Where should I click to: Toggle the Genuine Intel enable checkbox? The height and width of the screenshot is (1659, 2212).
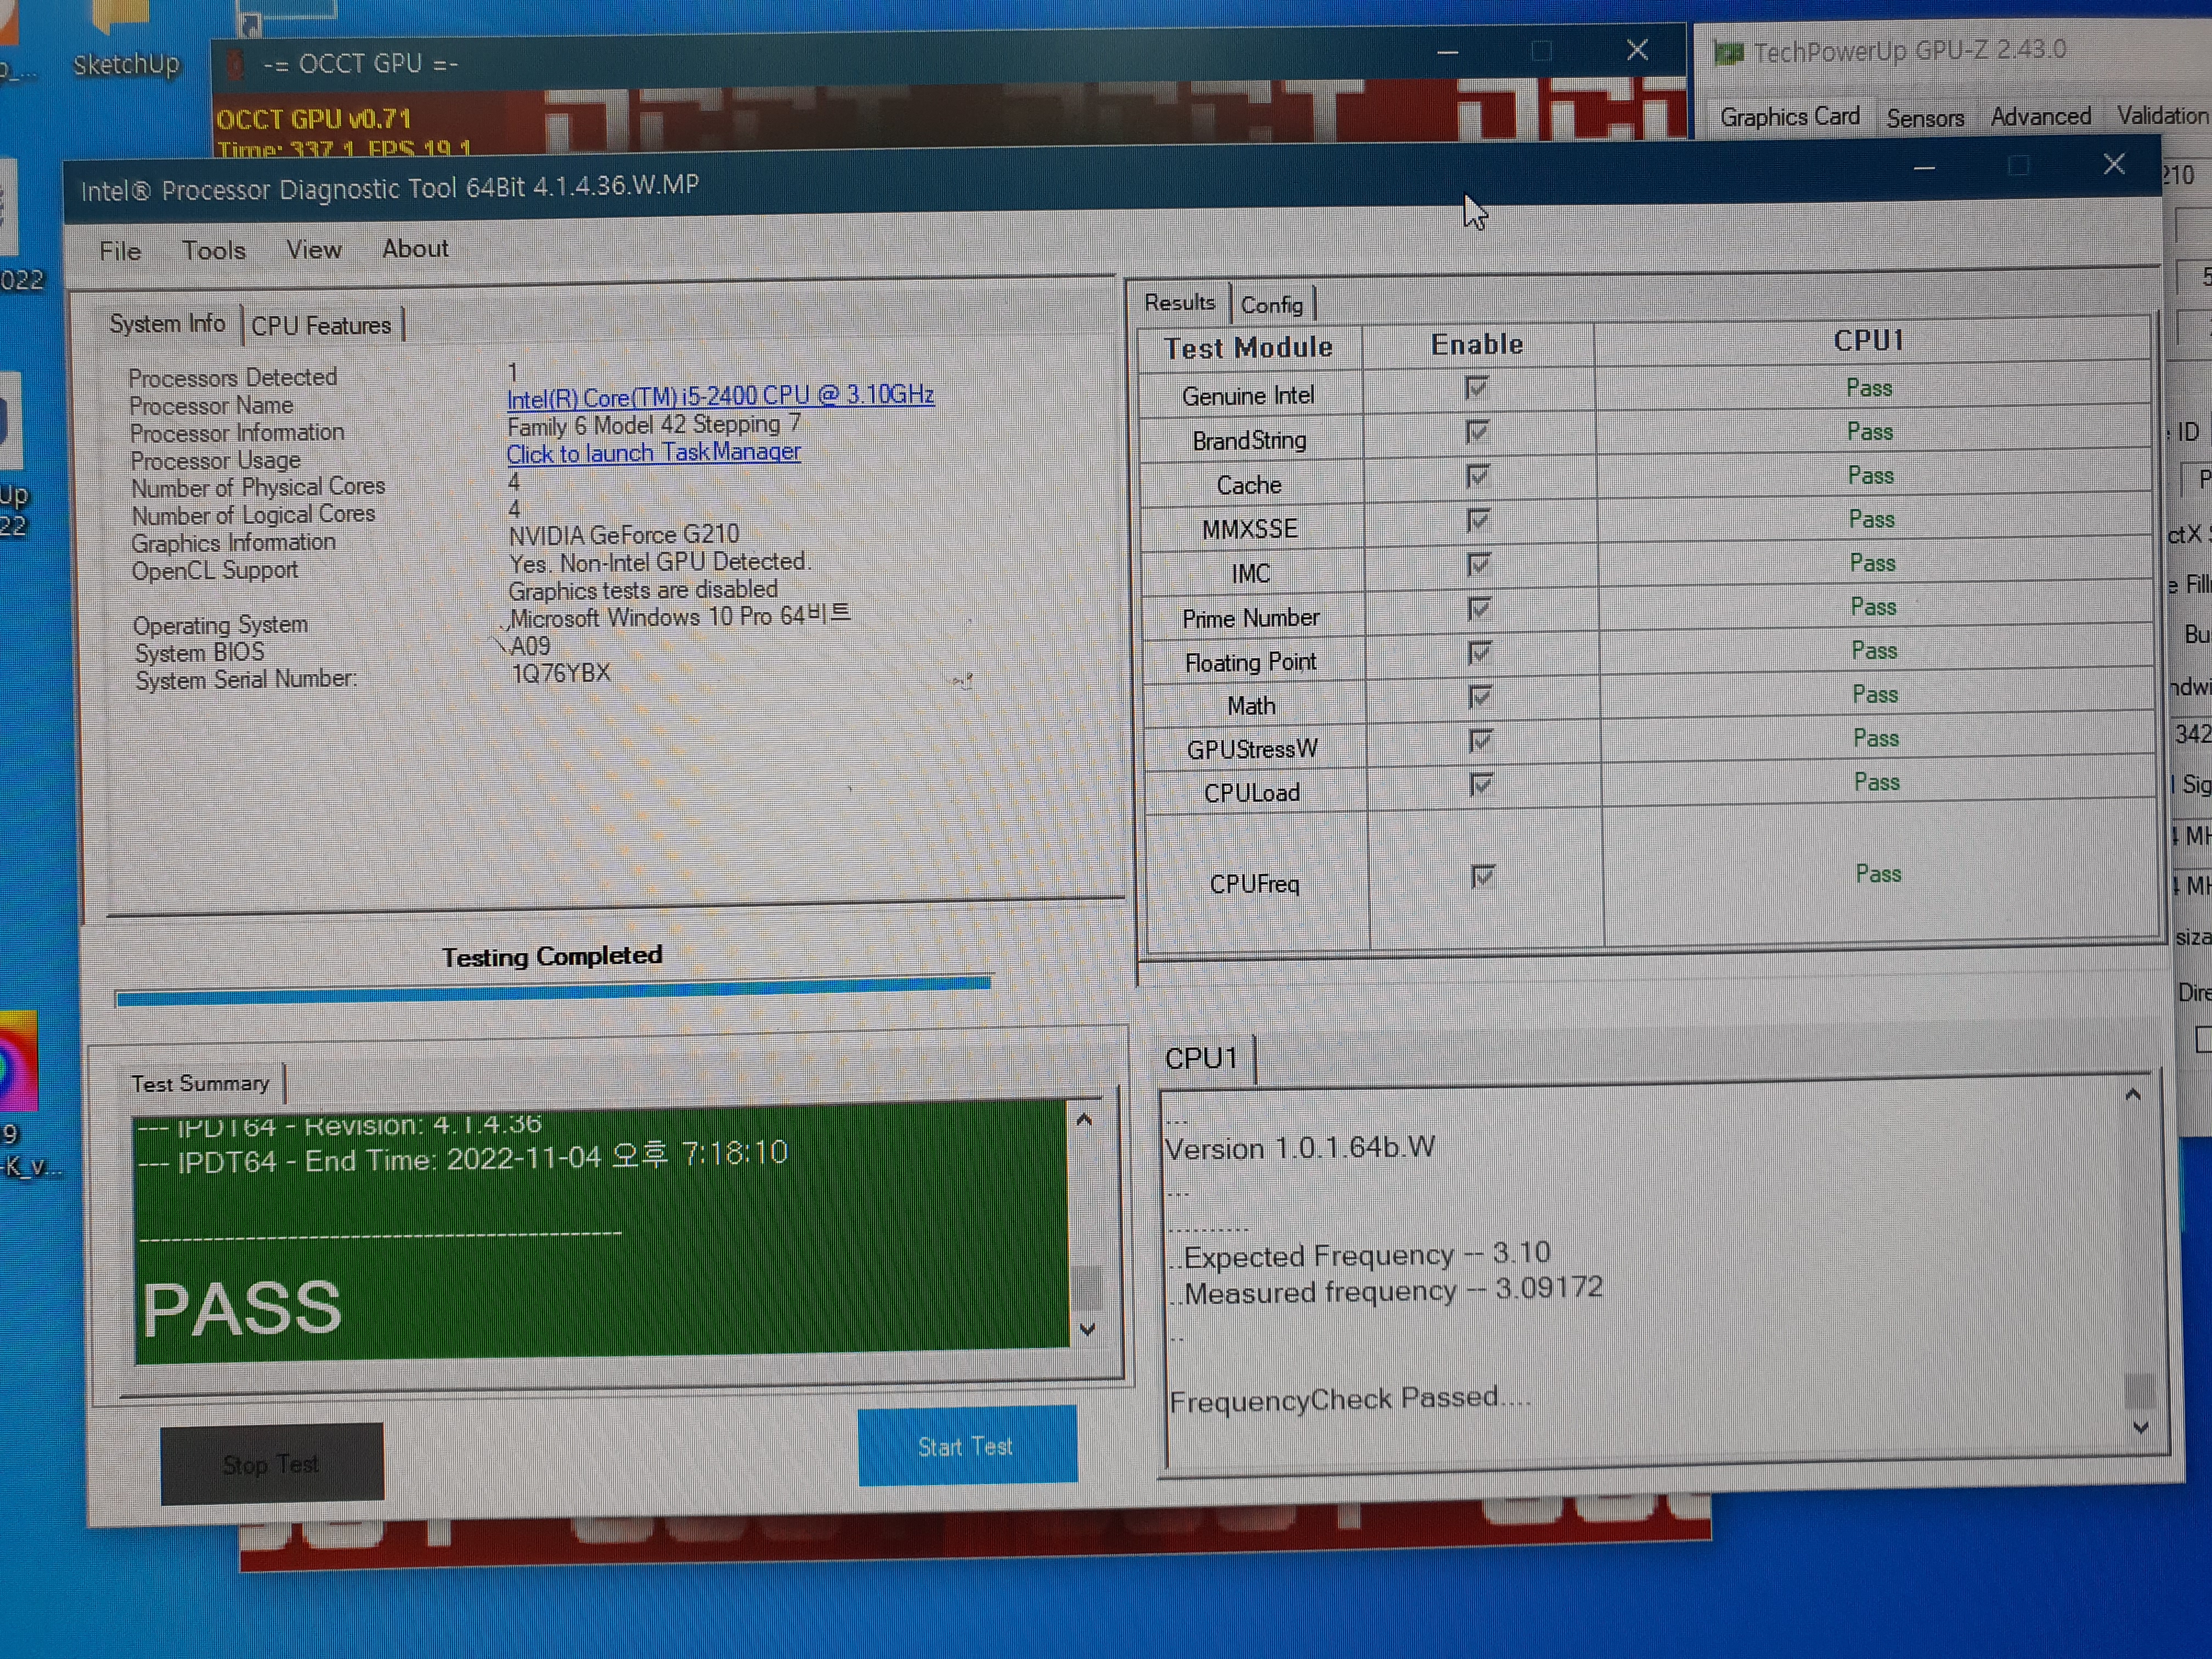[1476, 388]
